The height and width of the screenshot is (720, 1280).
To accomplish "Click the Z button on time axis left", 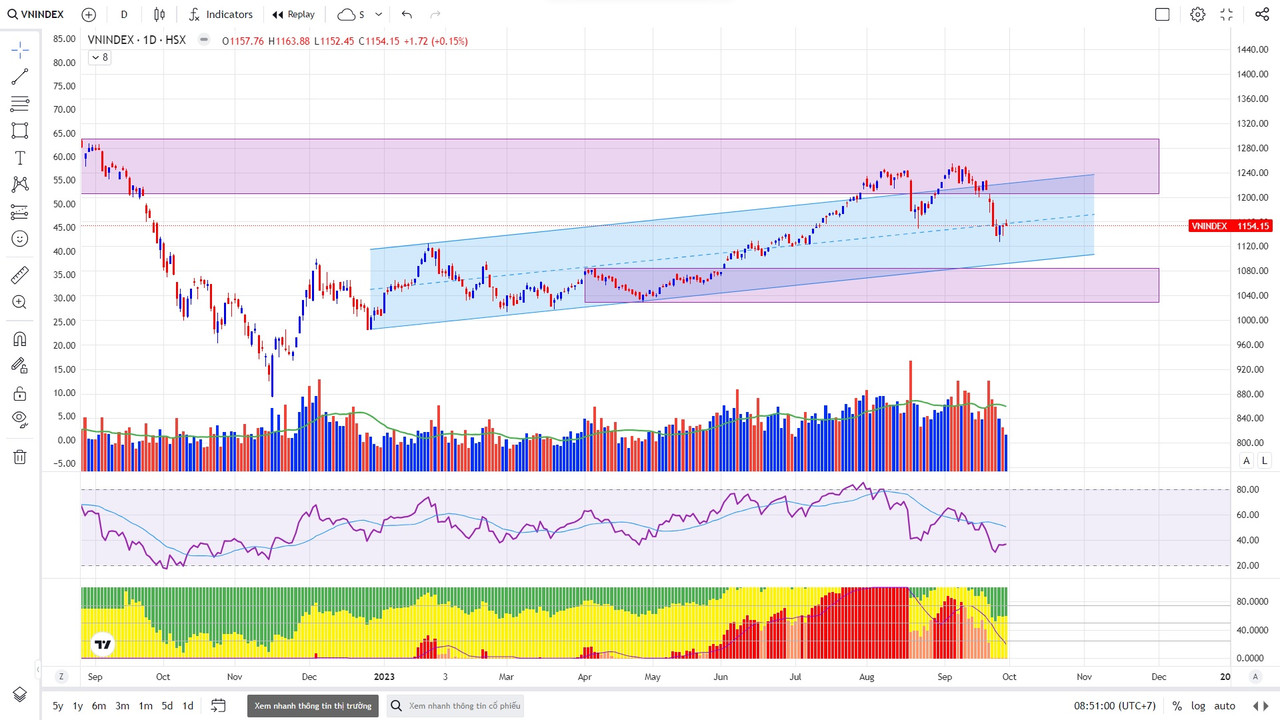I will pyautogui.click(x=61, y=676).
